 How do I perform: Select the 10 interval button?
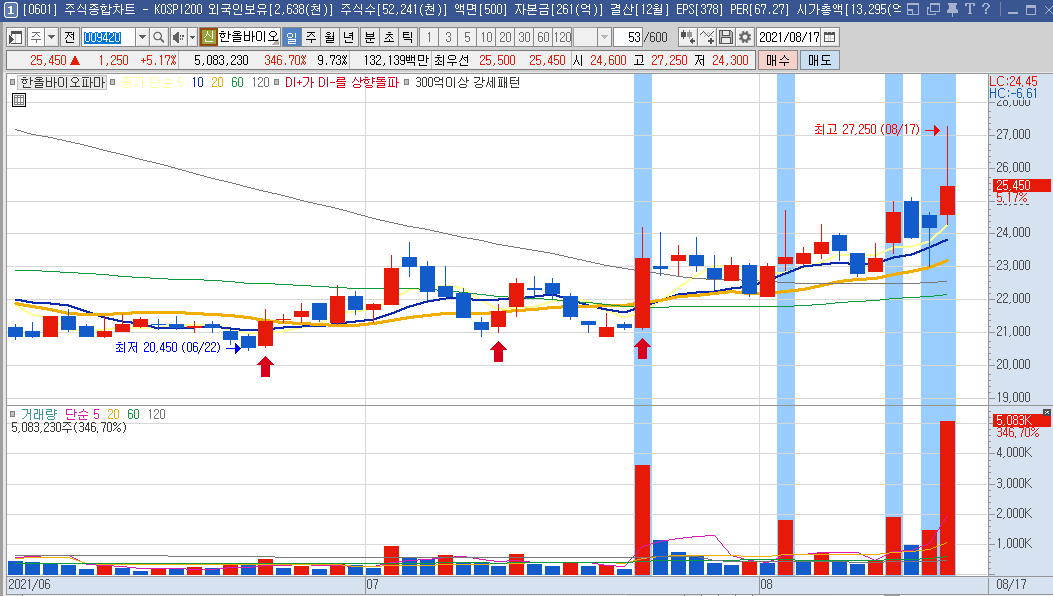click(x=486, y=37)
